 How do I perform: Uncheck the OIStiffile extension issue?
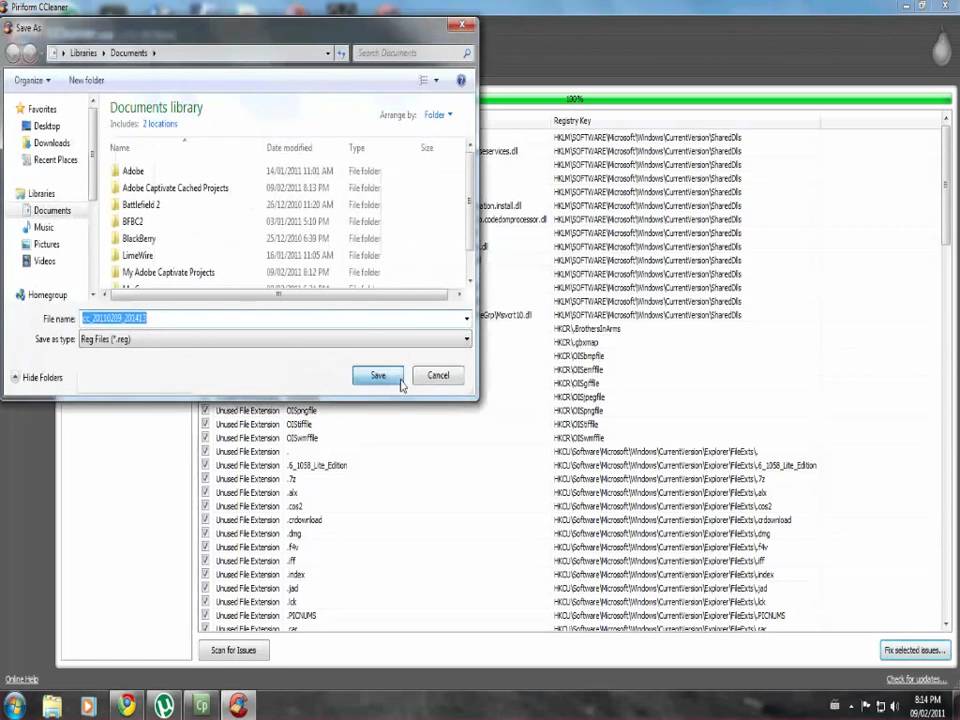205,424
